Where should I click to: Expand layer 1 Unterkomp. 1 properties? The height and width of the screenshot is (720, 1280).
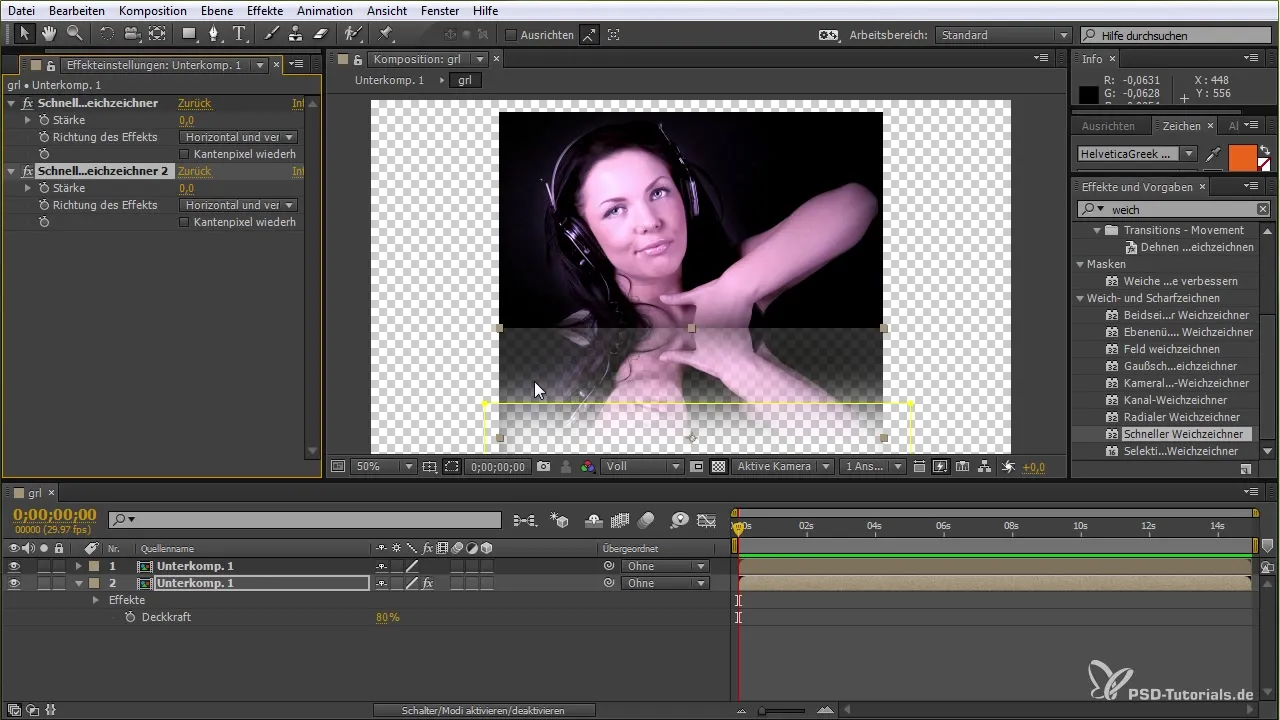[x=79, y=566]
